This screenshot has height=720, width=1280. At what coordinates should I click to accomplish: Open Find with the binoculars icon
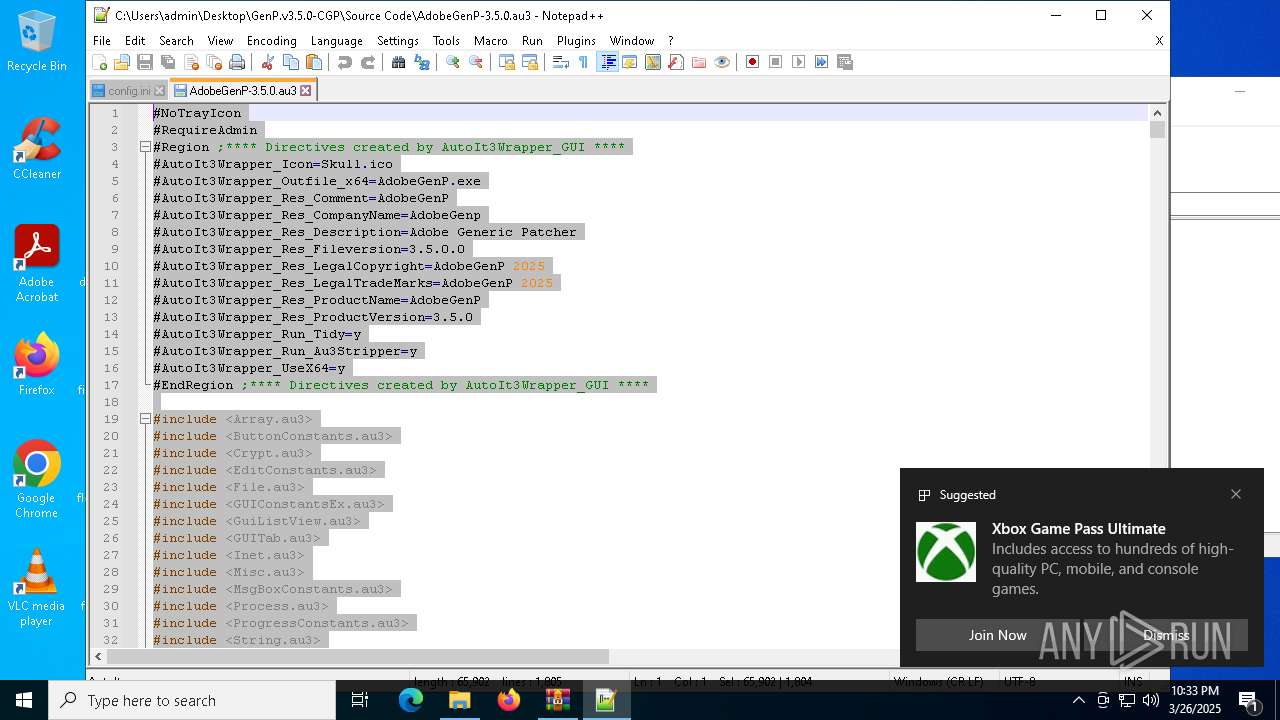tap(399, 62)
